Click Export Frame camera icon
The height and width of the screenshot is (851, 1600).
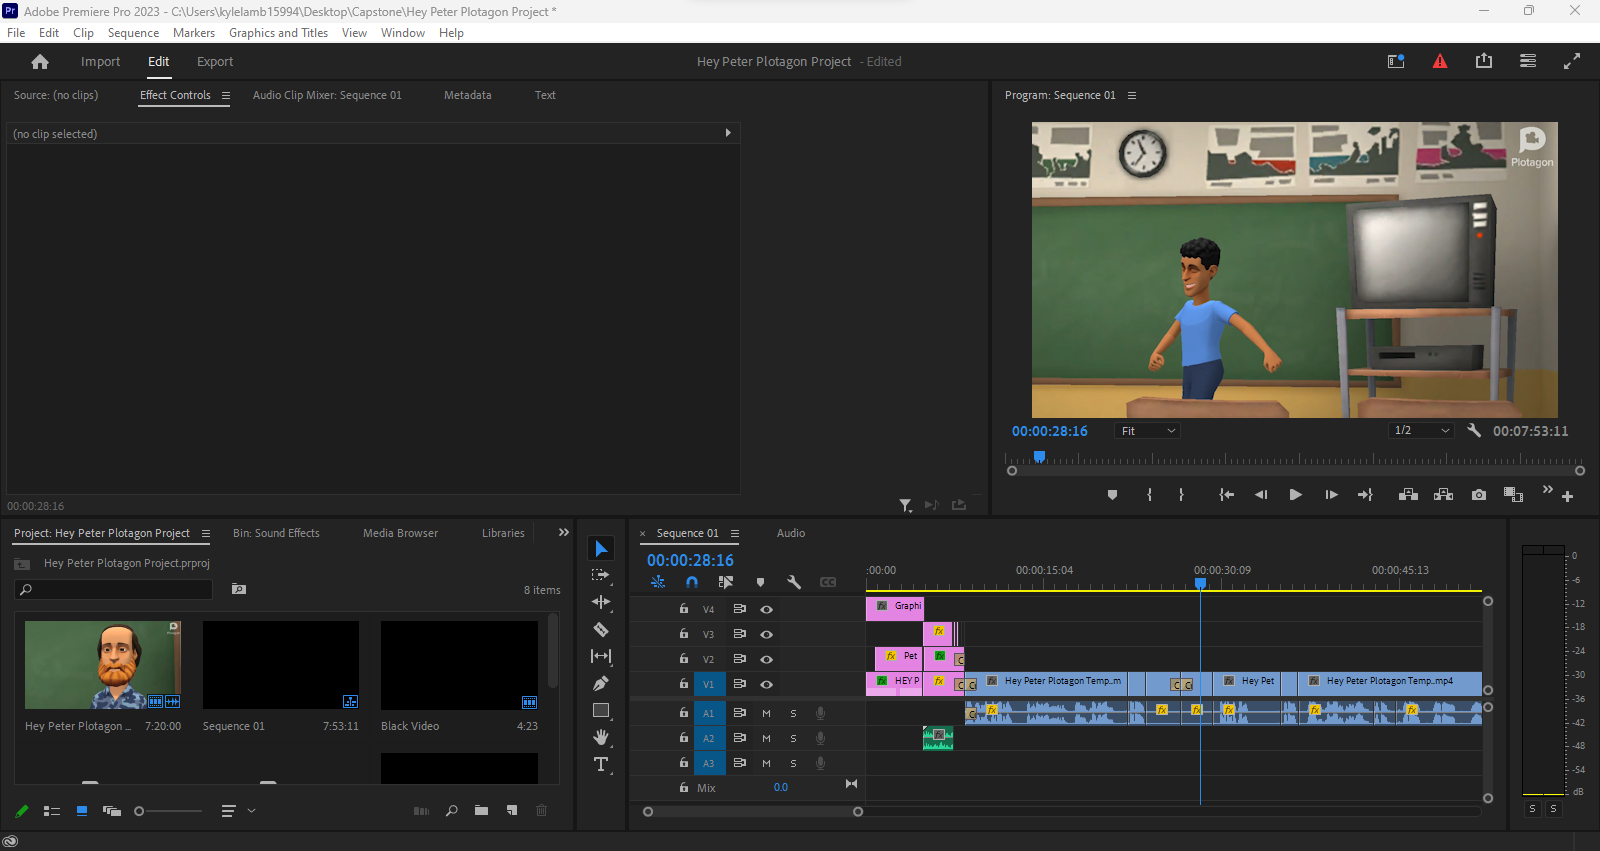1479,495
